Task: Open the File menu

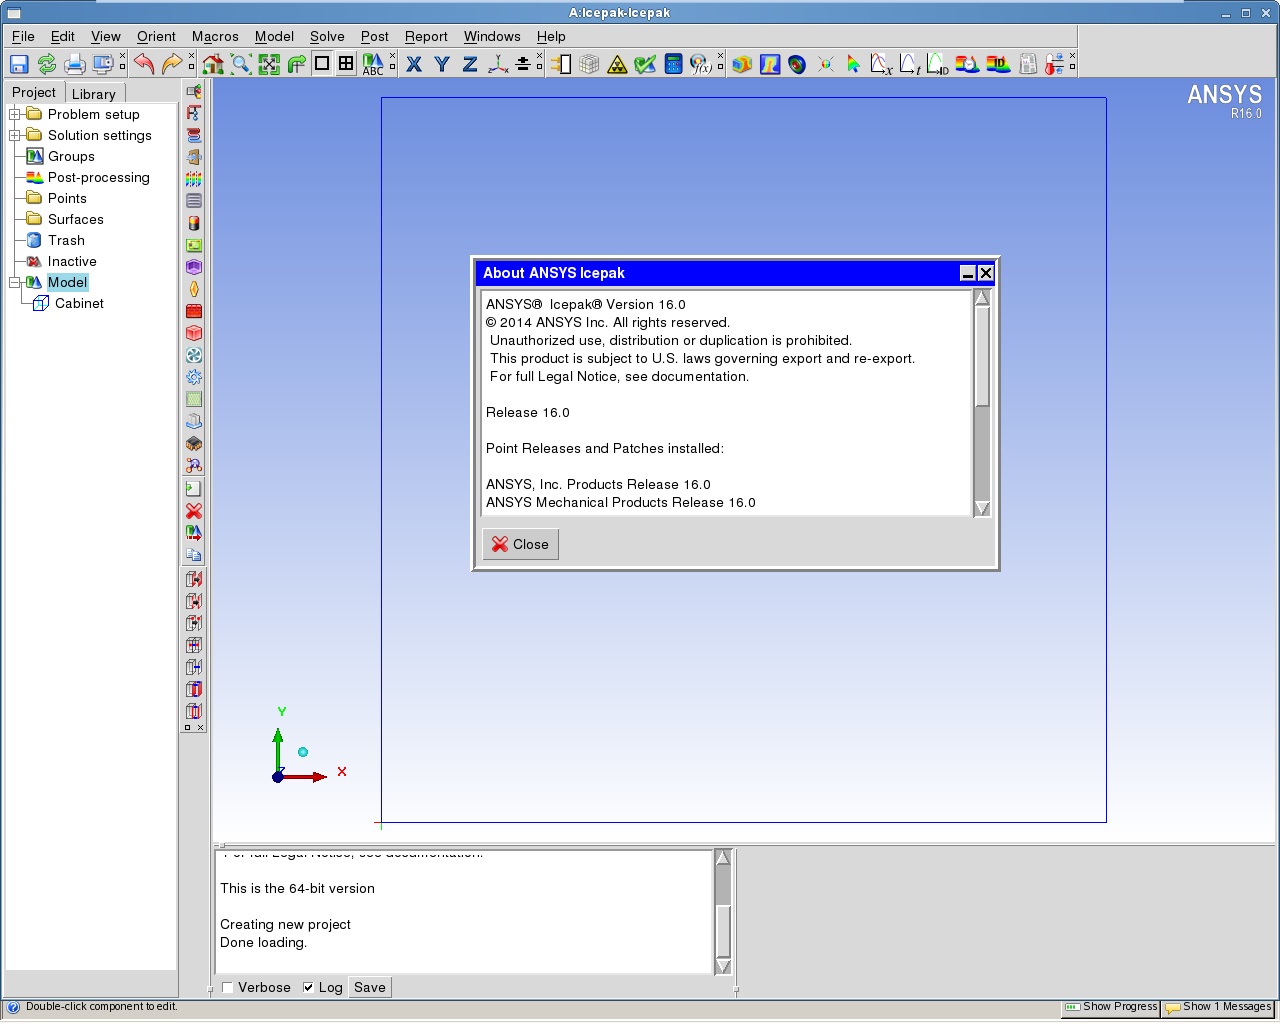Action: coord(23,36)
